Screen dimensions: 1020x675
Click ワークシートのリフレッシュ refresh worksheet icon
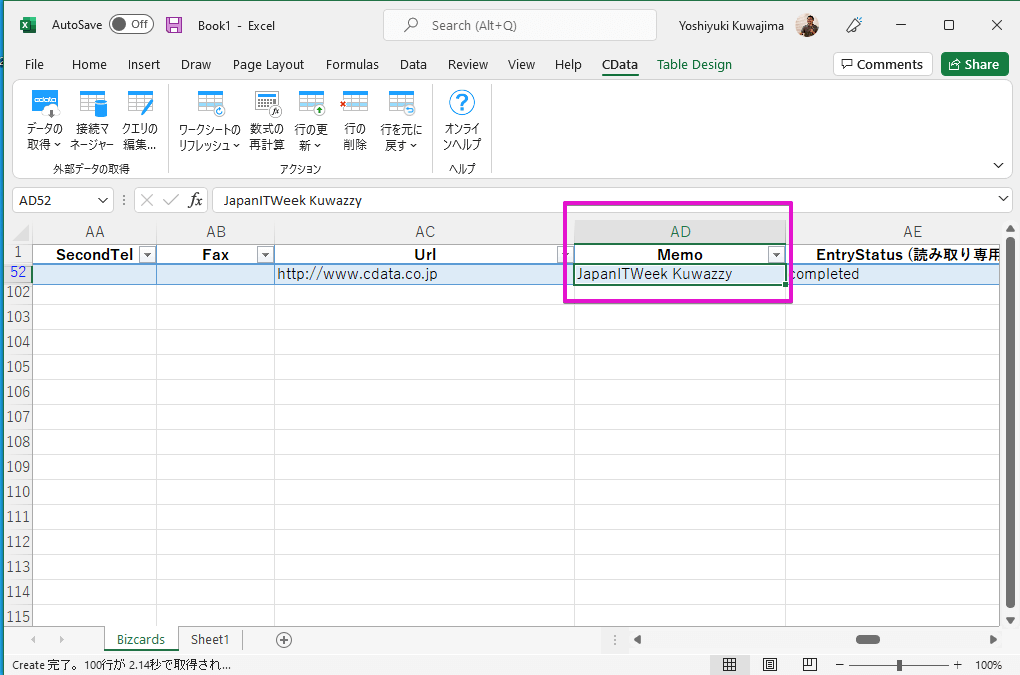pos(210,104)
